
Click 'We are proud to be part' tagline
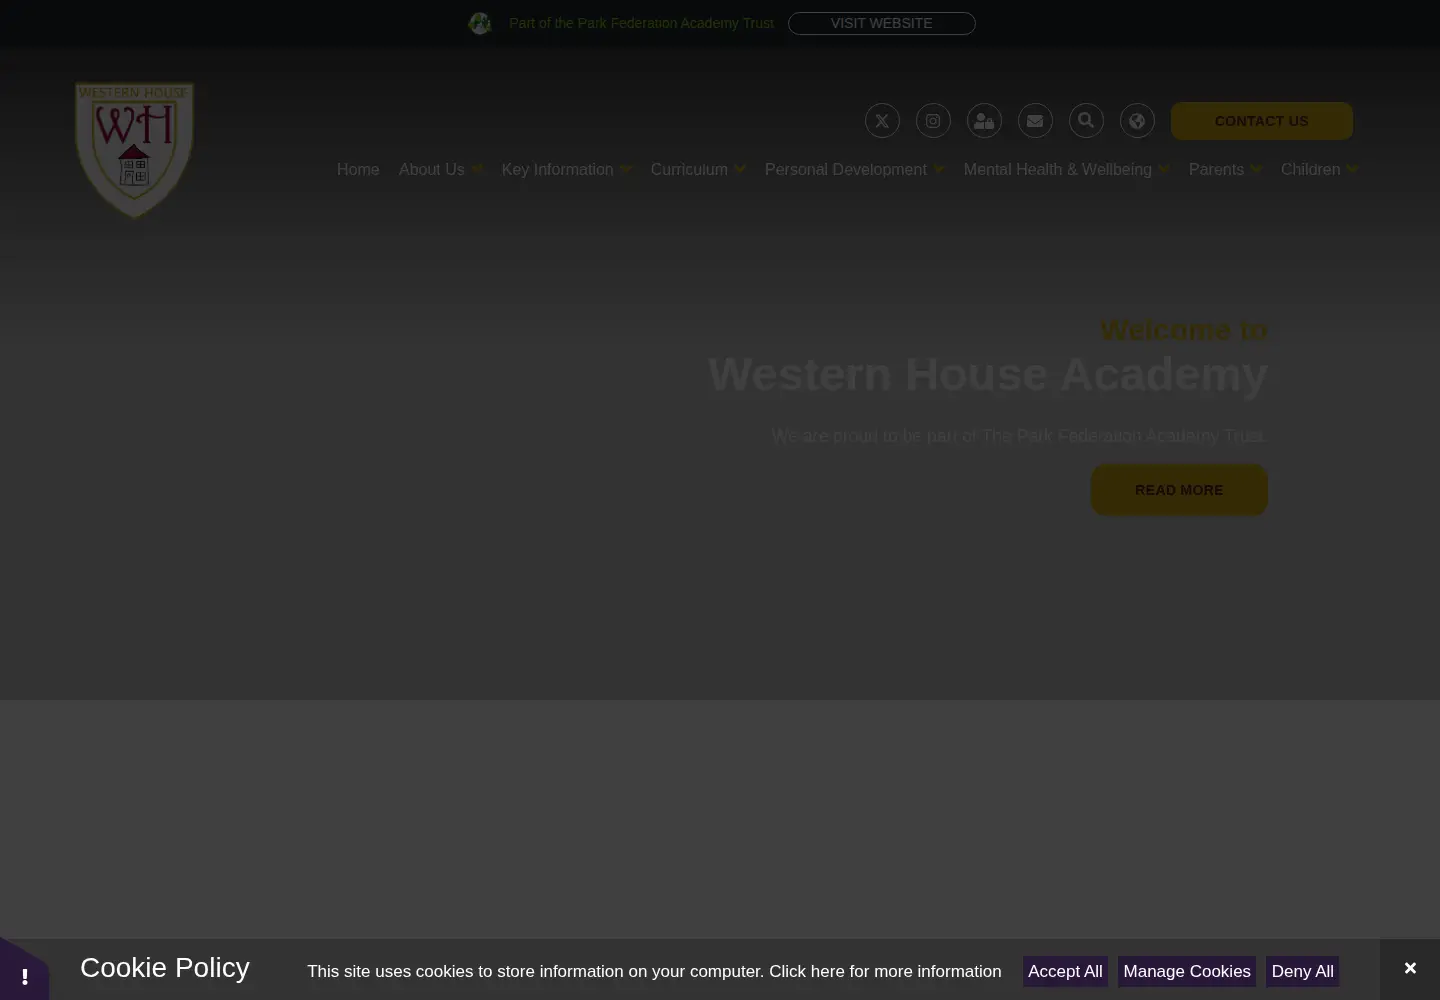[x=1019, y=436]
